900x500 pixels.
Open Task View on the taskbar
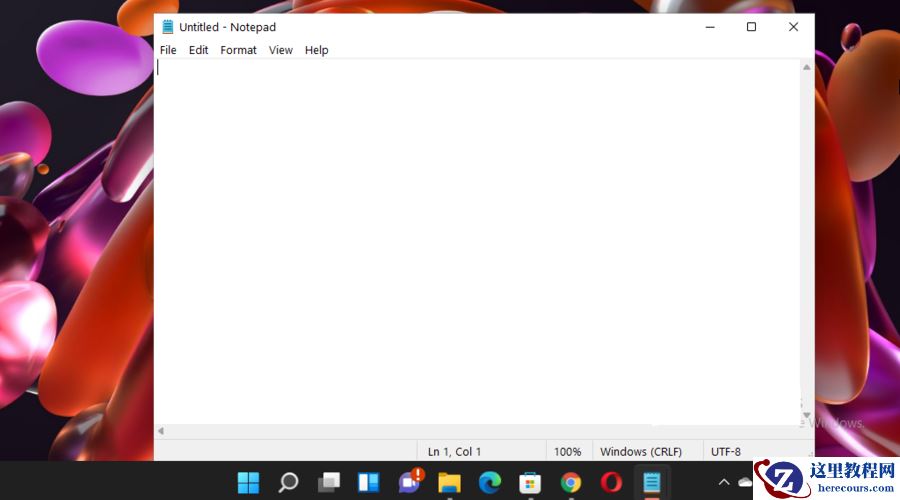[329, 482]
